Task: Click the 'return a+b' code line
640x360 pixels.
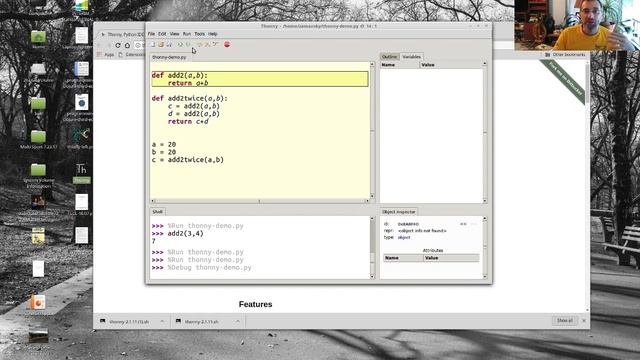Action: 188,83
